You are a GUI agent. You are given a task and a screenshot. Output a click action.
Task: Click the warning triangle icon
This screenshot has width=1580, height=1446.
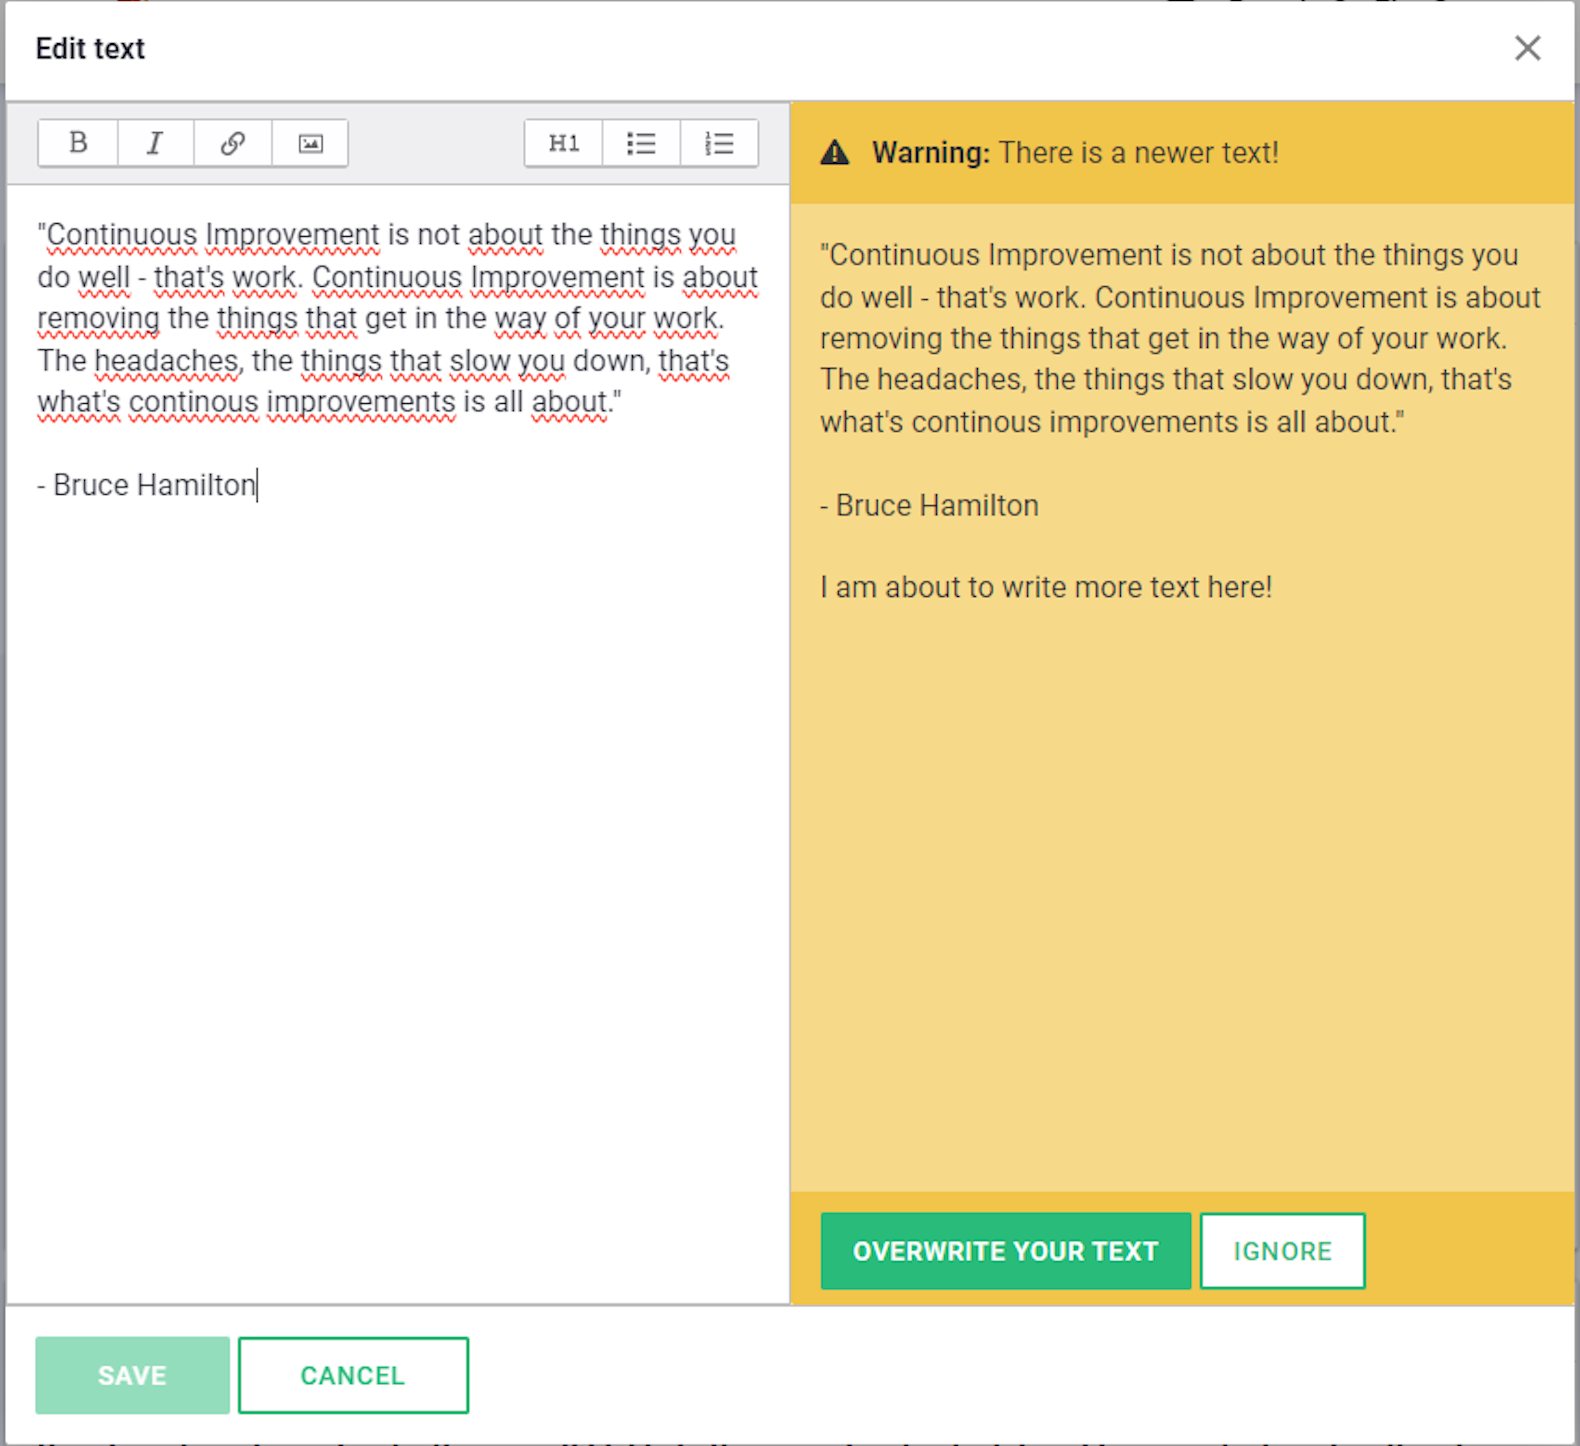click(835, 153)
